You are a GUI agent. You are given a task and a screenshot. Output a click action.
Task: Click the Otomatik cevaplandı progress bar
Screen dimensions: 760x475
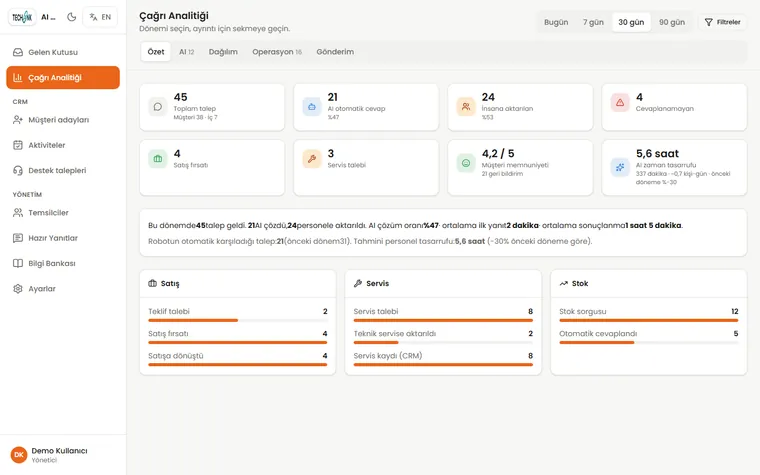(649, 343)
